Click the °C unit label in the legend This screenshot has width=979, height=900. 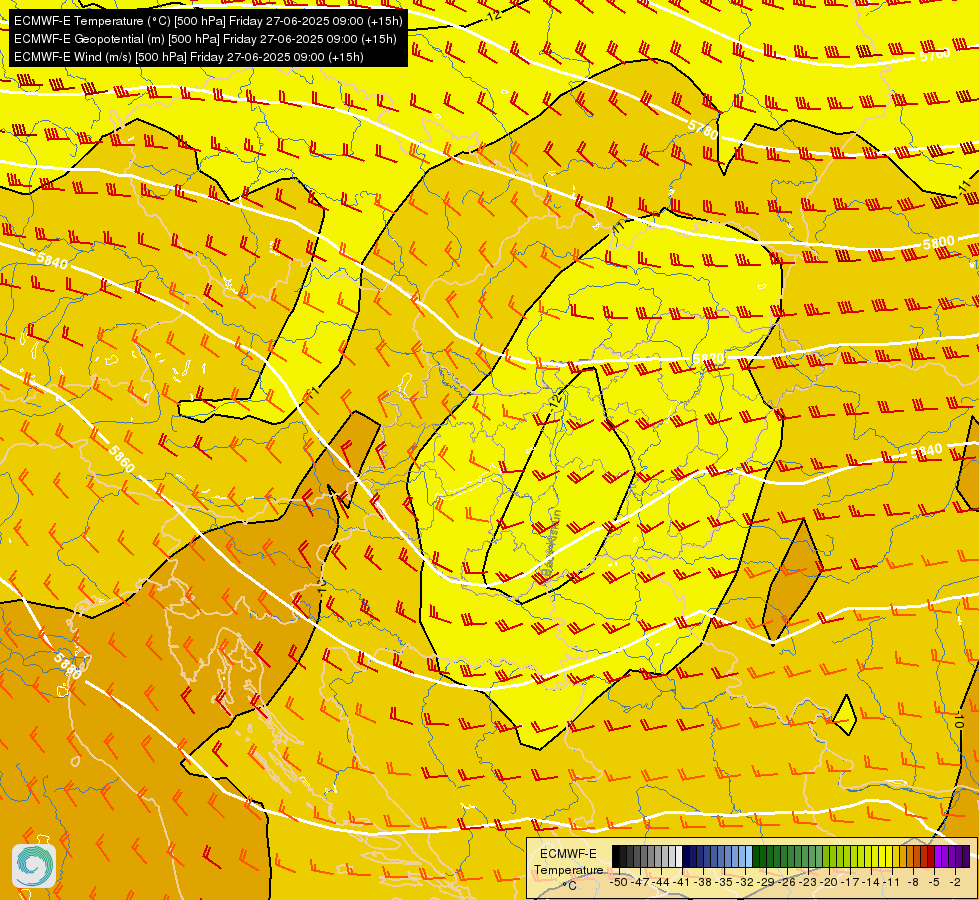pos(569,886)
